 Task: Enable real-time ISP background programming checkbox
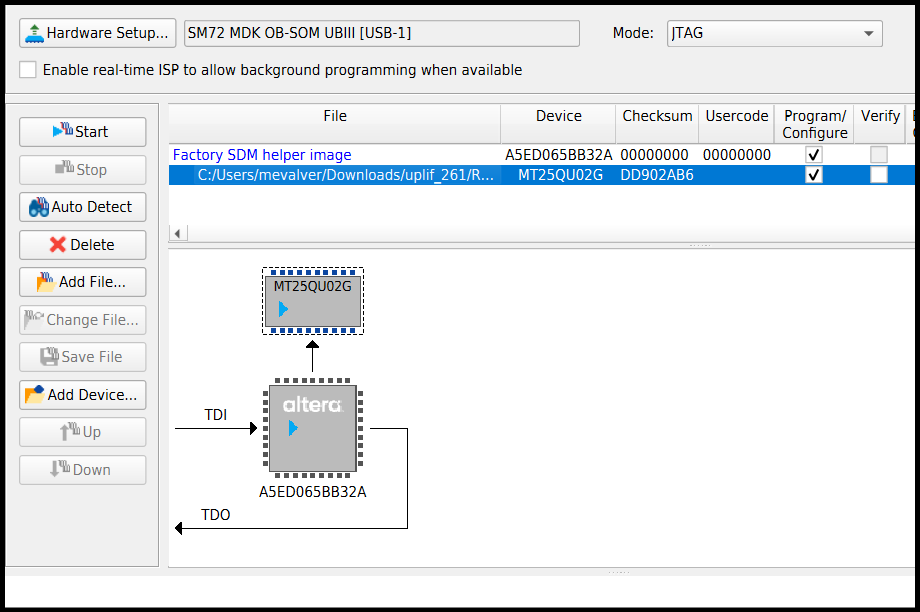[28, 70]
